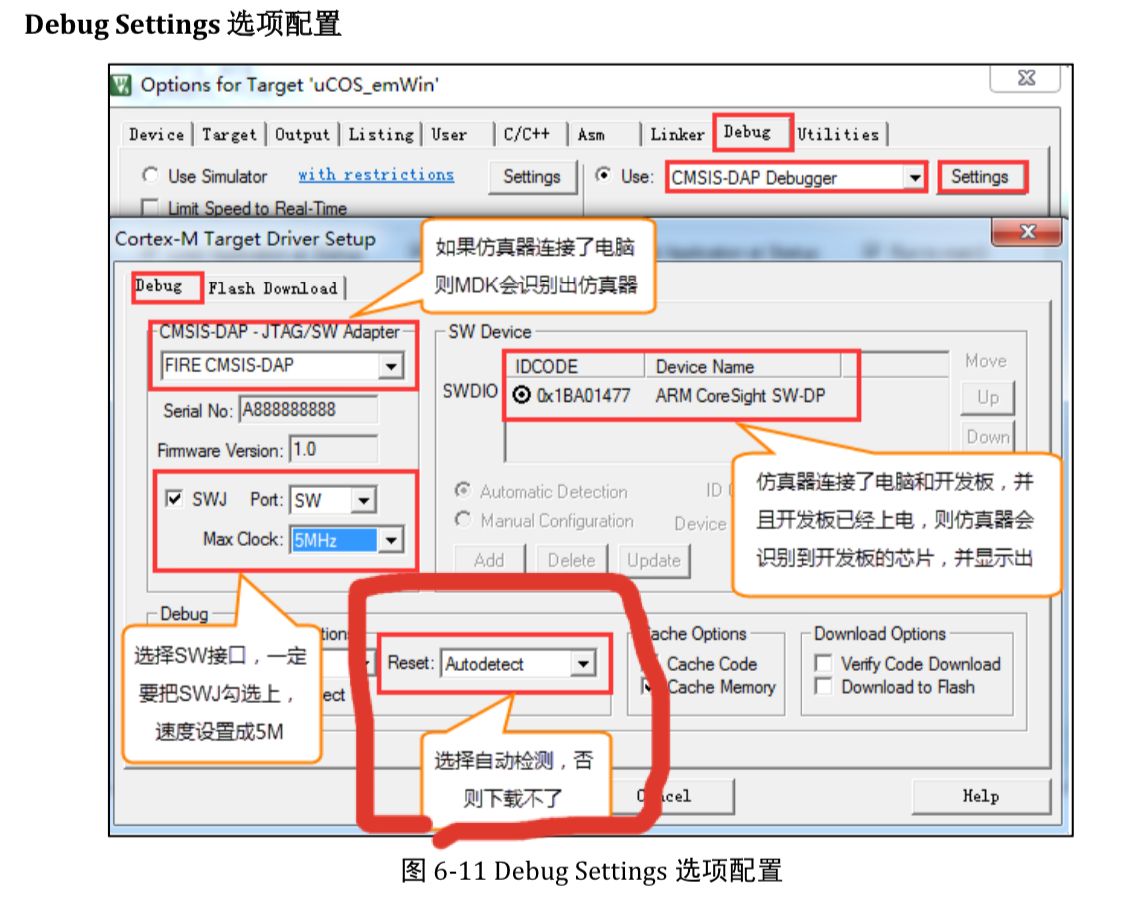Expand the FIRE CMSIS-DAP adapter dropdown

pyautogui.click(x=390, y=367)
